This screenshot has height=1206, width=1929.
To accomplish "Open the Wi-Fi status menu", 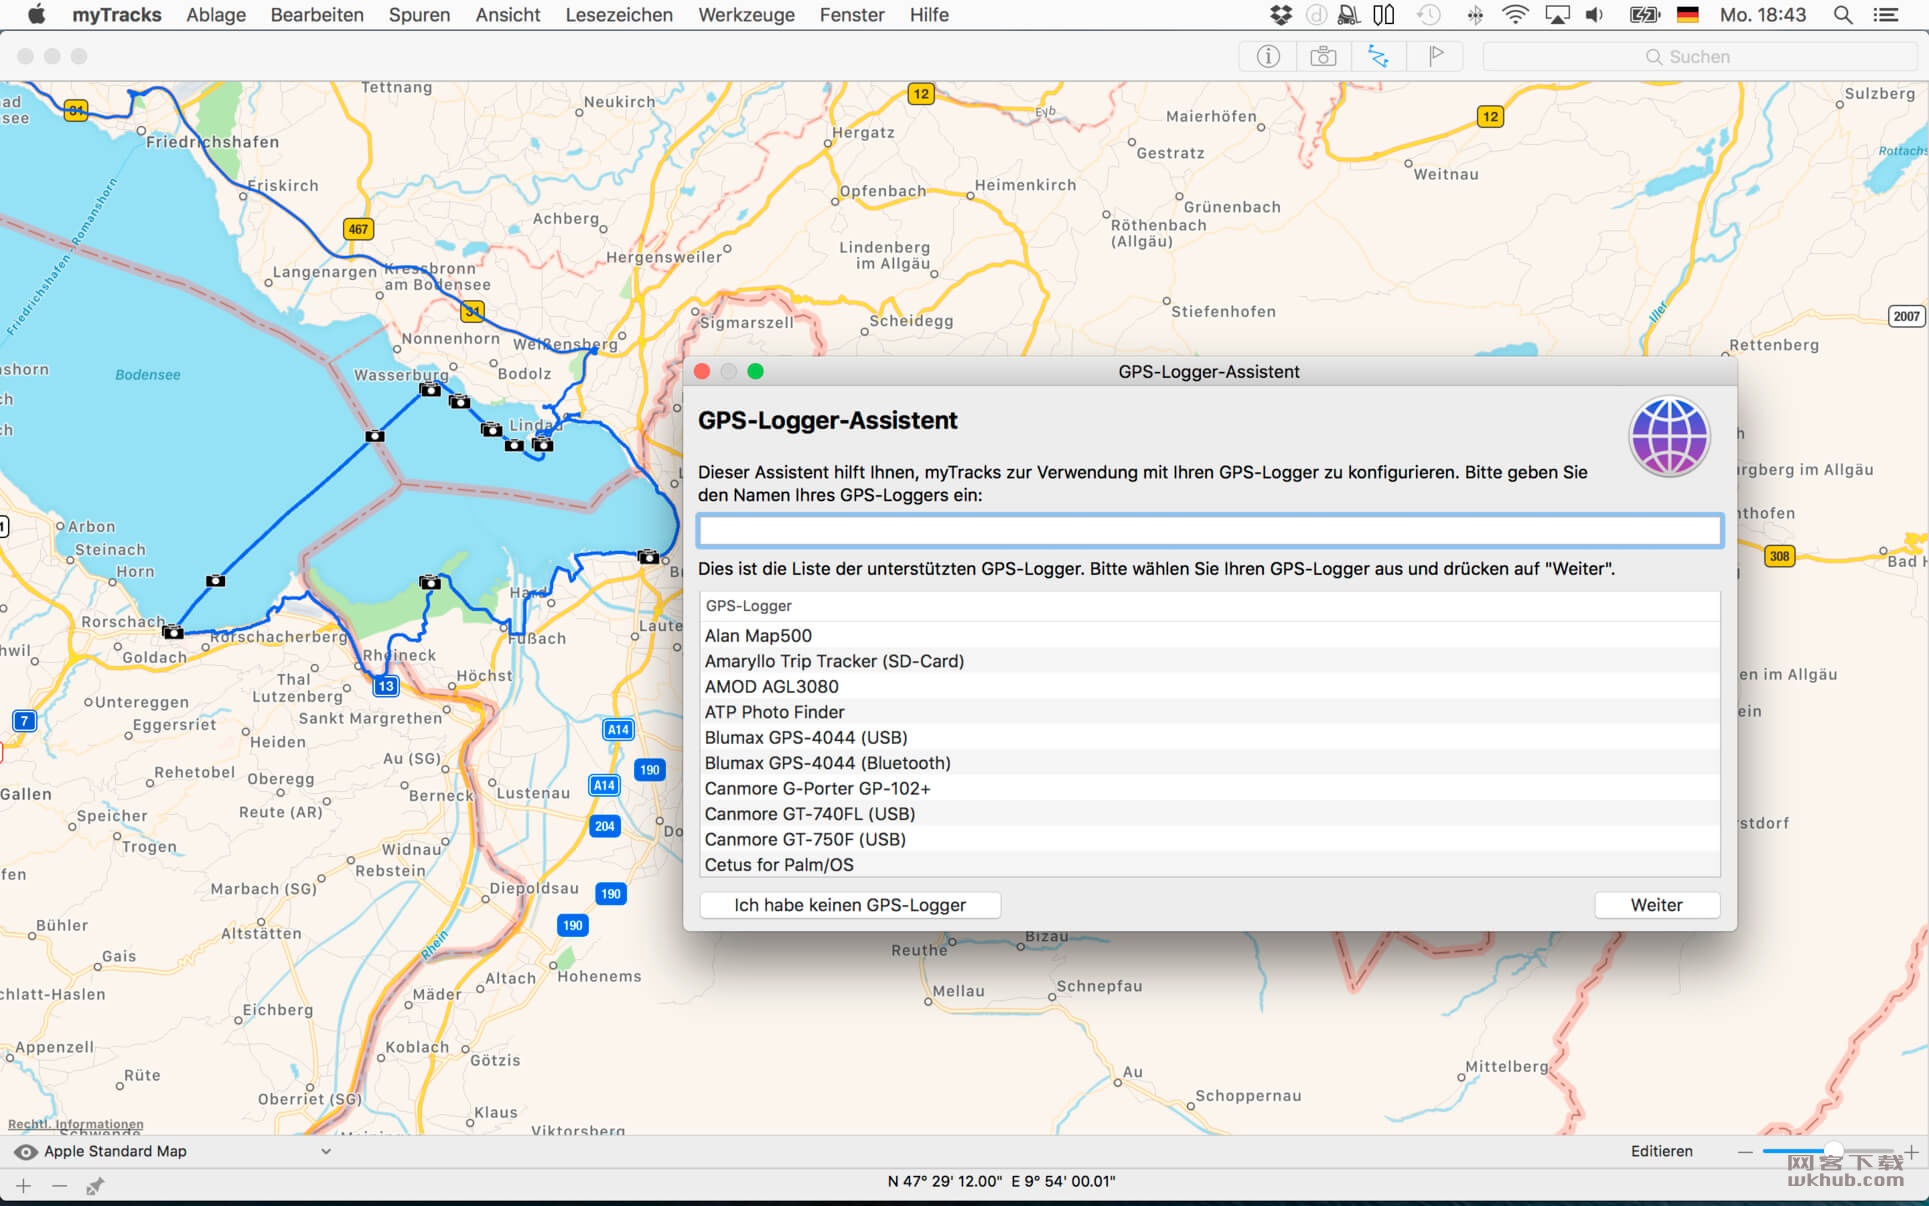I will tap(1516, 15).
